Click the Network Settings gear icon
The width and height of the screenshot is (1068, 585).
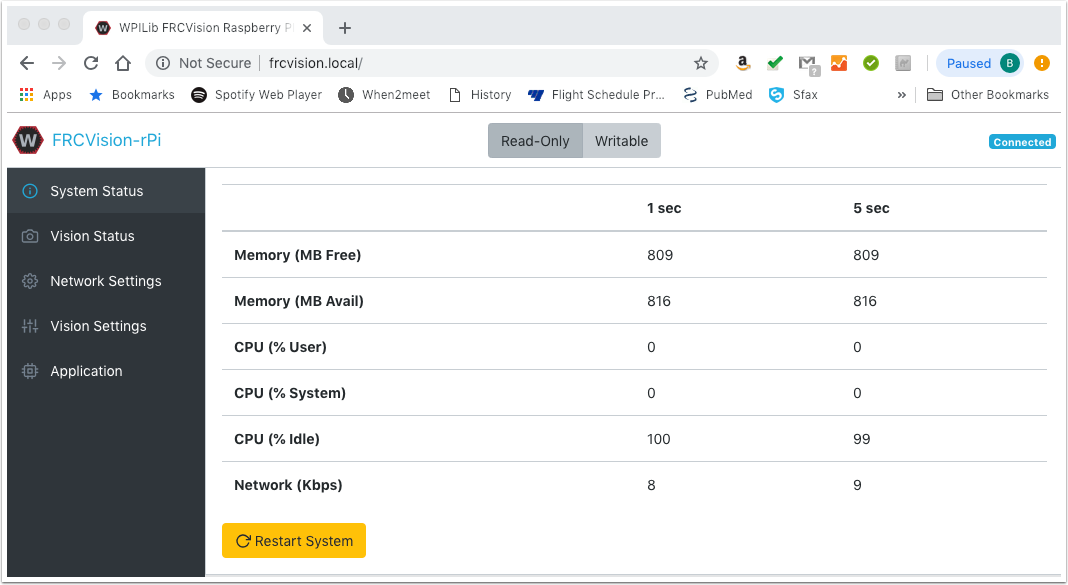click(30, 281)
